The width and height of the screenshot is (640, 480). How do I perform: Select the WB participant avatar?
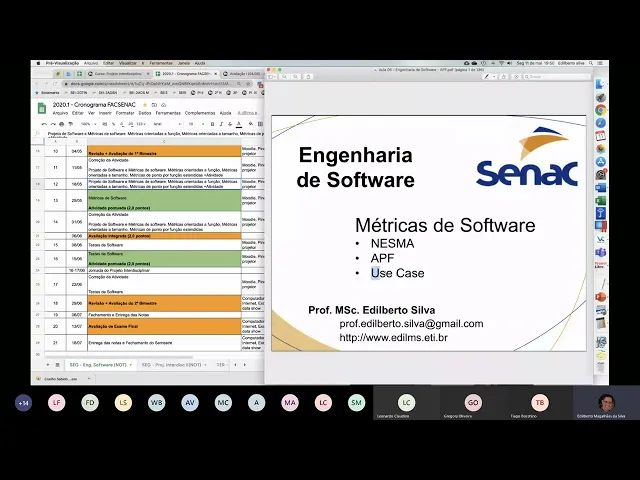click(156, 403)
